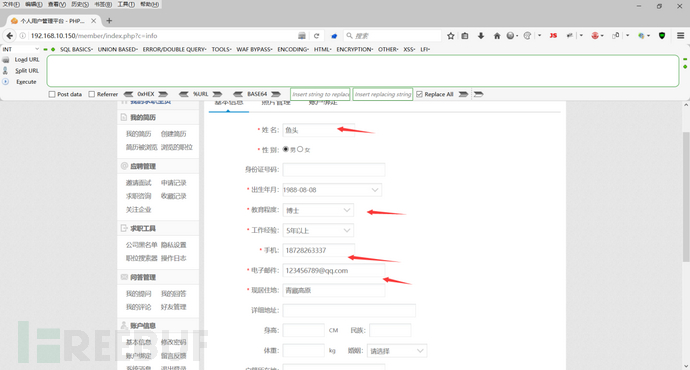Enable the Referrer checkbox
The height and width of the screenshot is (370, 690).
coord(92,94)
